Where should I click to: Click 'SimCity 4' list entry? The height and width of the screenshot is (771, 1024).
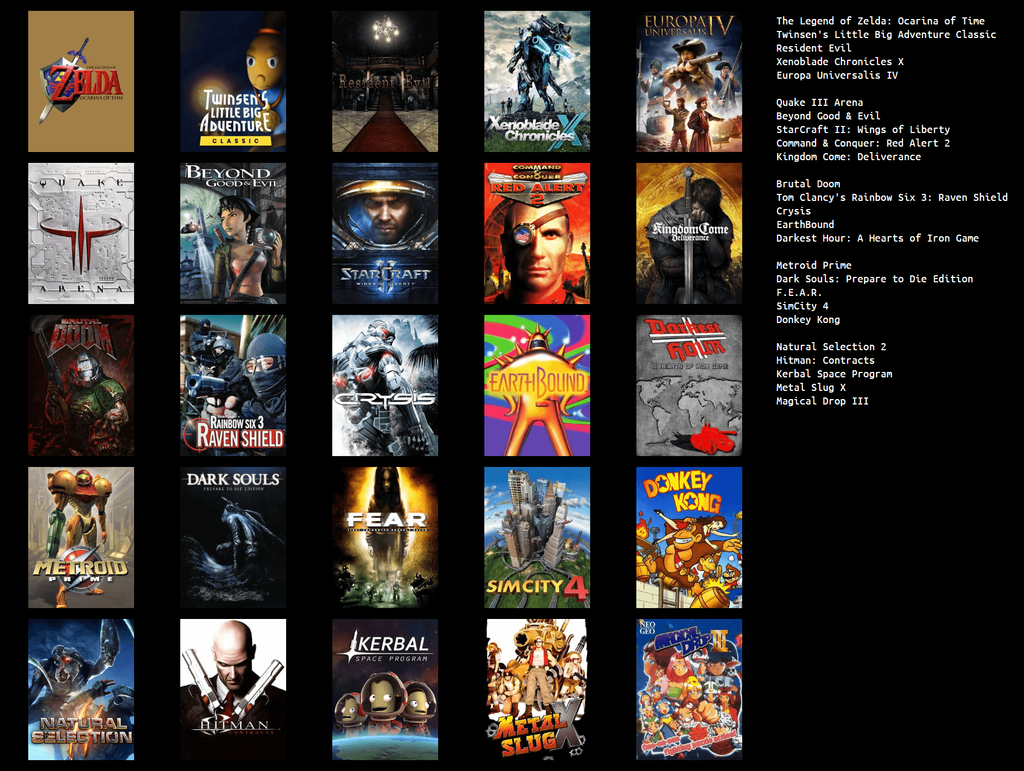[802, 306]
